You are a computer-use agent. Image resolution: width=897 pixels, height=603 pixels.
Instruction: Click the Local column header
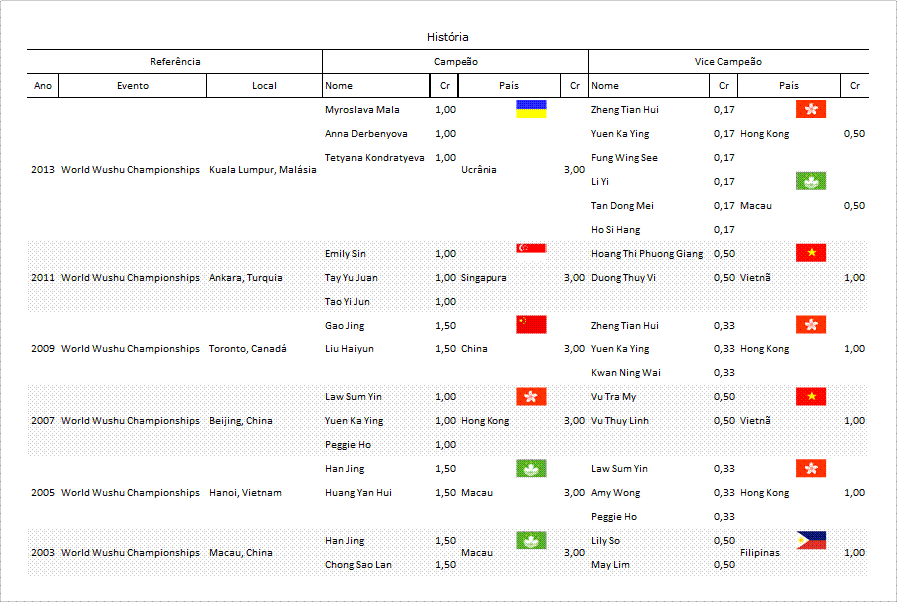(x=264, y=86)
